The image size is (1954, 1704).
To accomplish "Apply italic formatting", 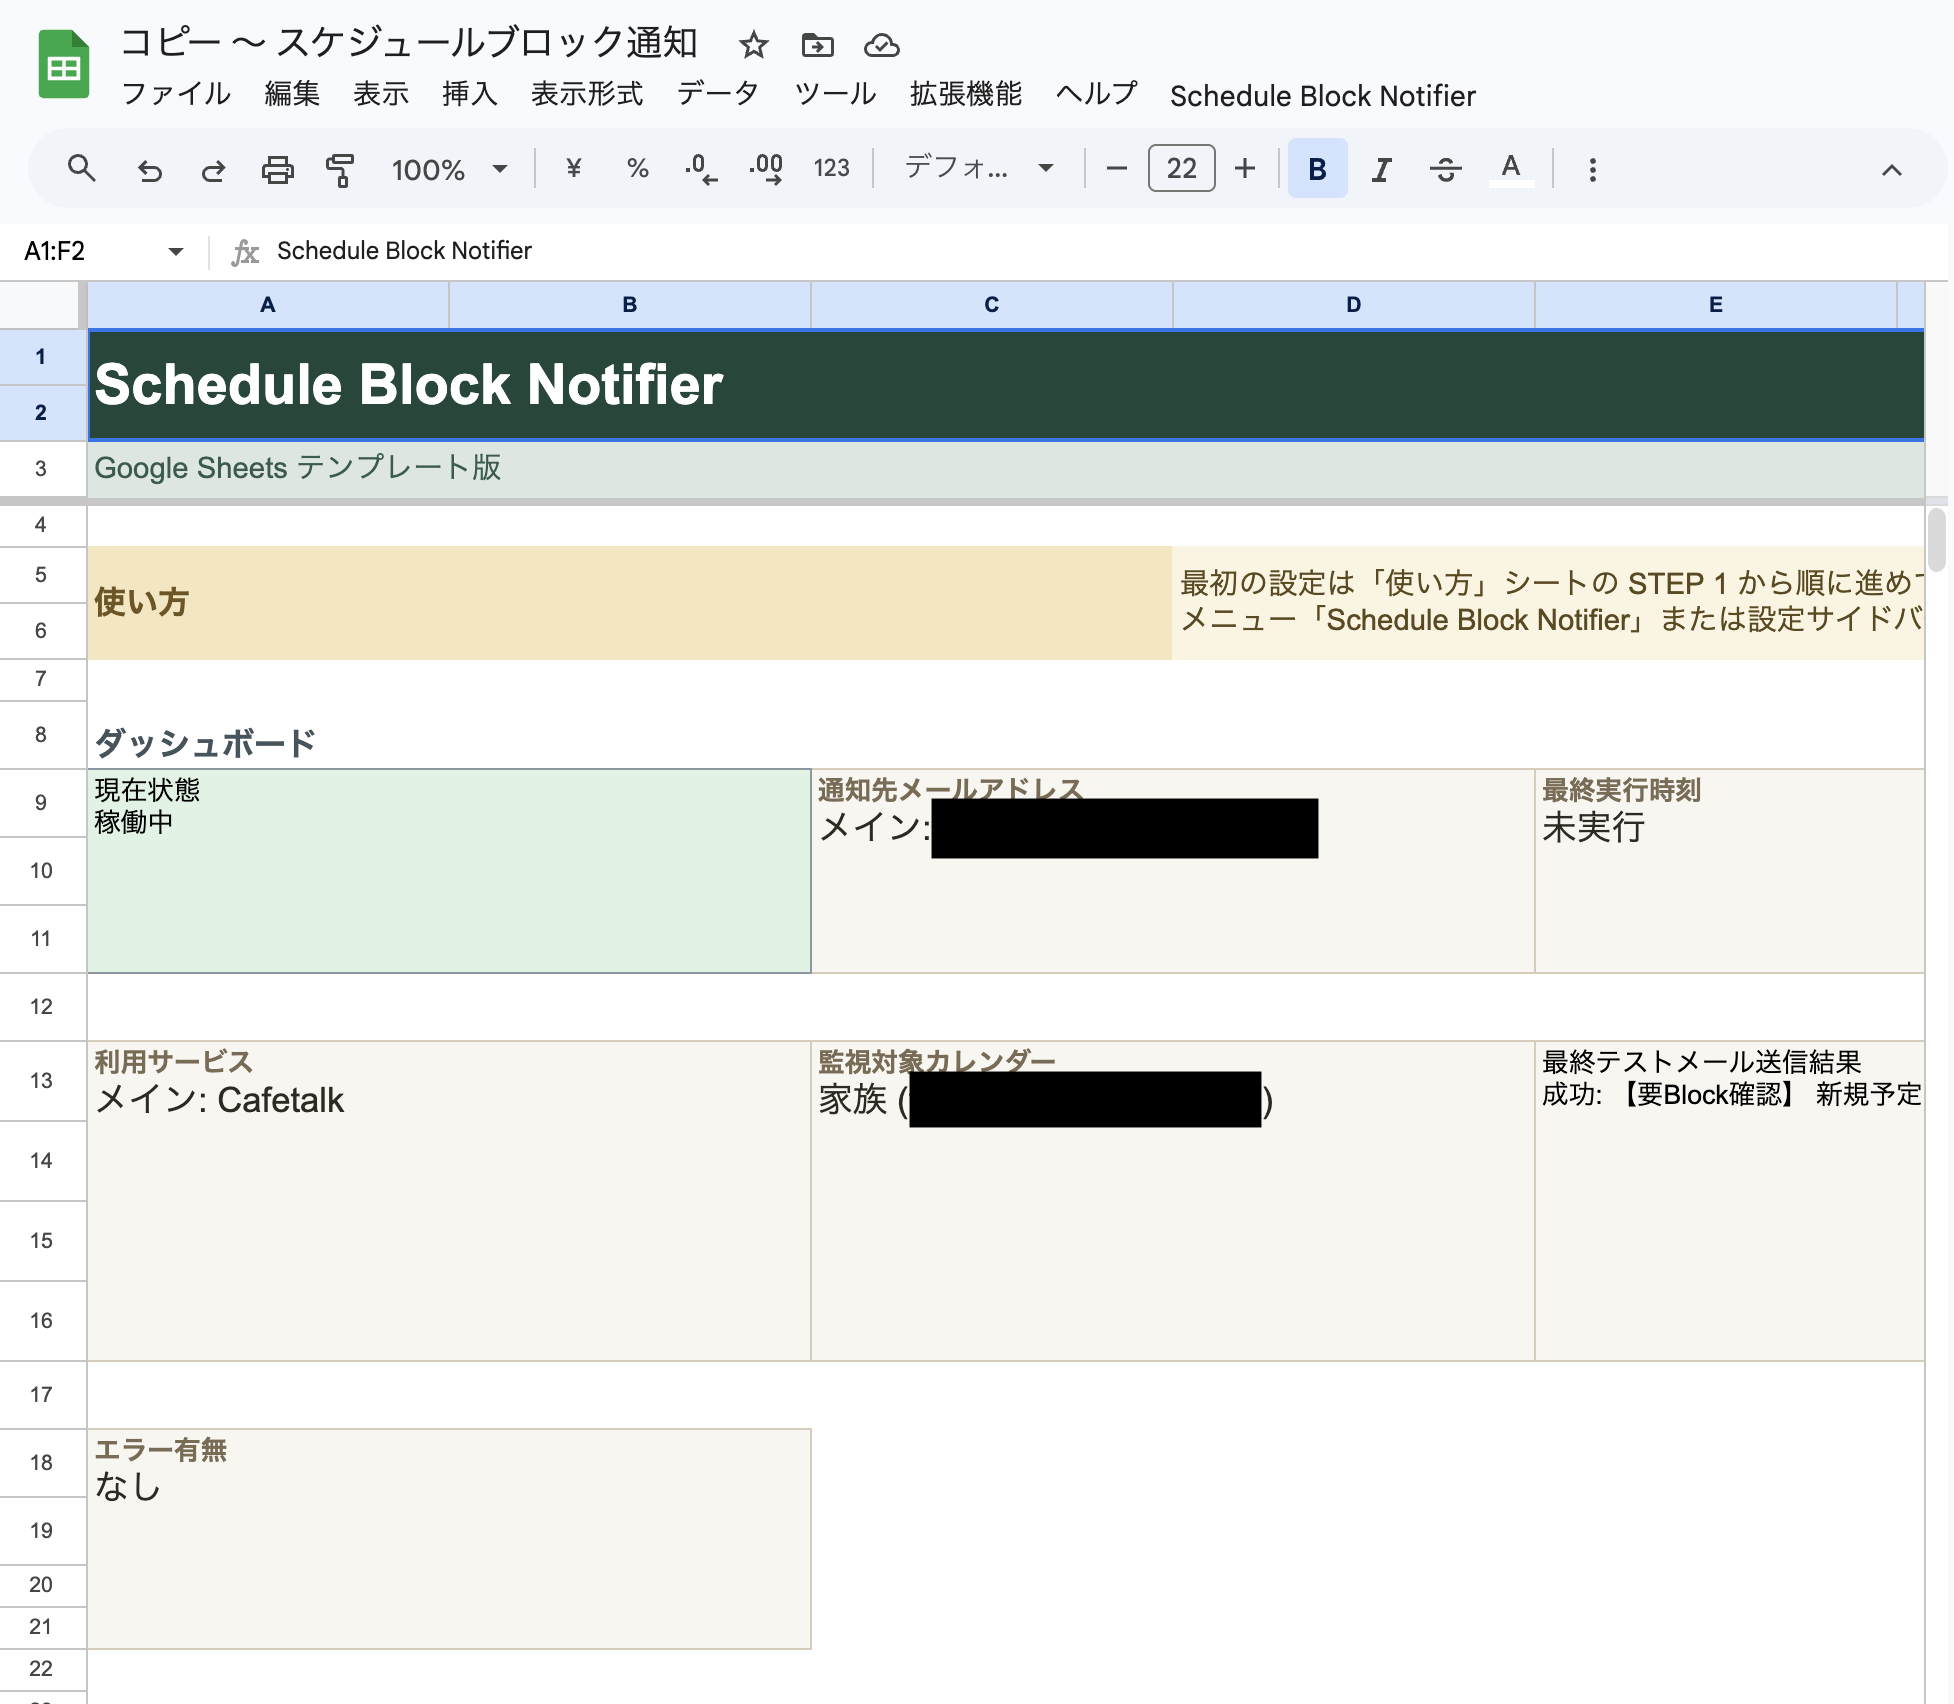I will point(1380,169).
